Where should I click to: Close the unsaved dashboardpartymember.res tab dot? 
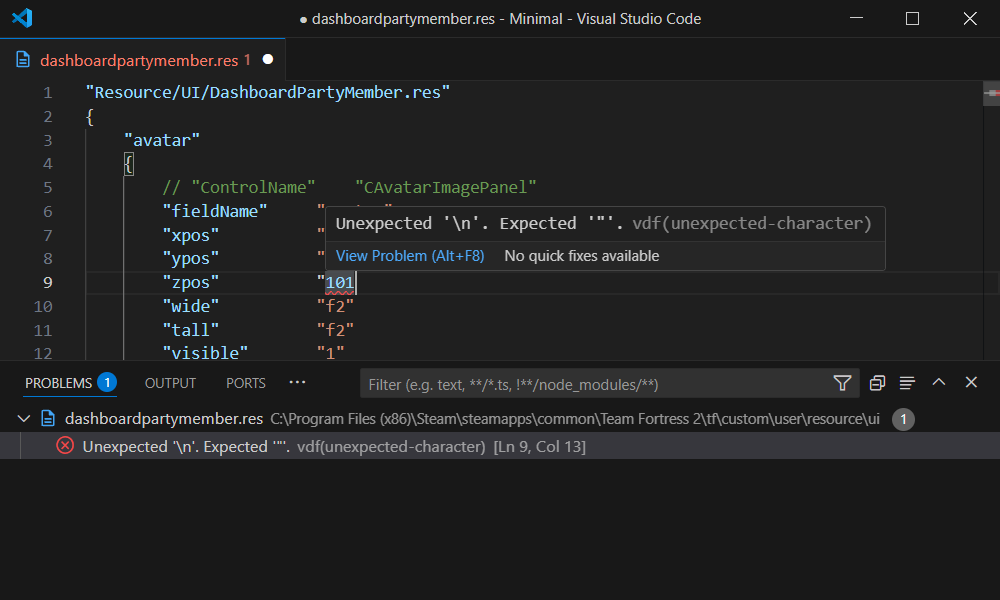pos(268,59)
